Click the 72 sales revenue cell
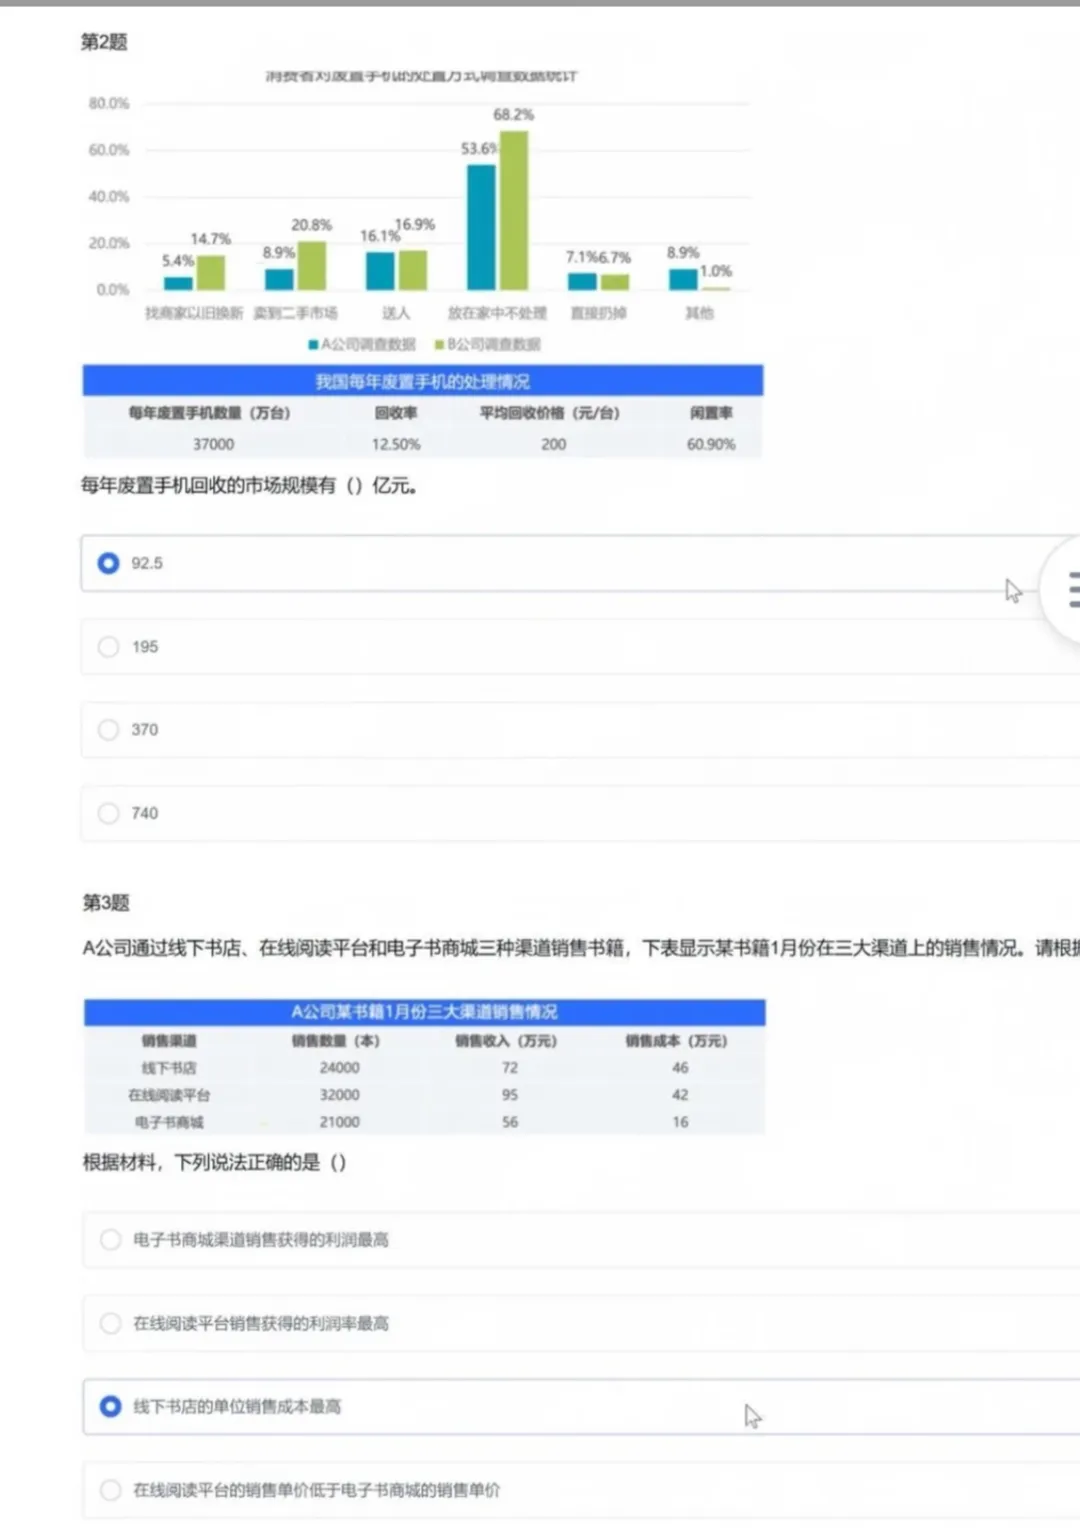Image resolution: width=1080 pixels, height=1540 pixels. (x=510, y=1068)
